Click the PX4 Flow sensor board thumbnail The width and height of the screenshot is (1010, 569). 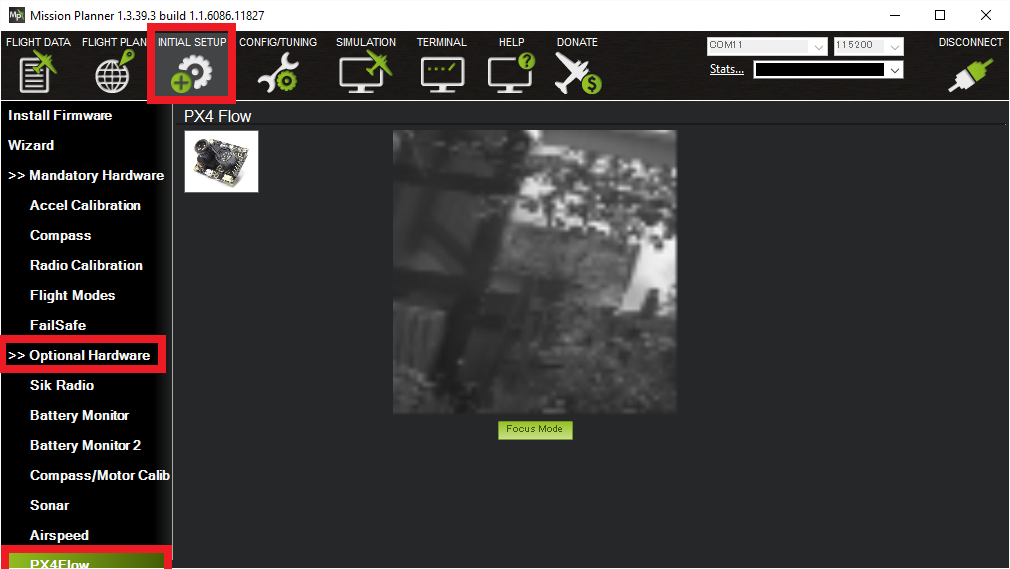tap(221, 161)
